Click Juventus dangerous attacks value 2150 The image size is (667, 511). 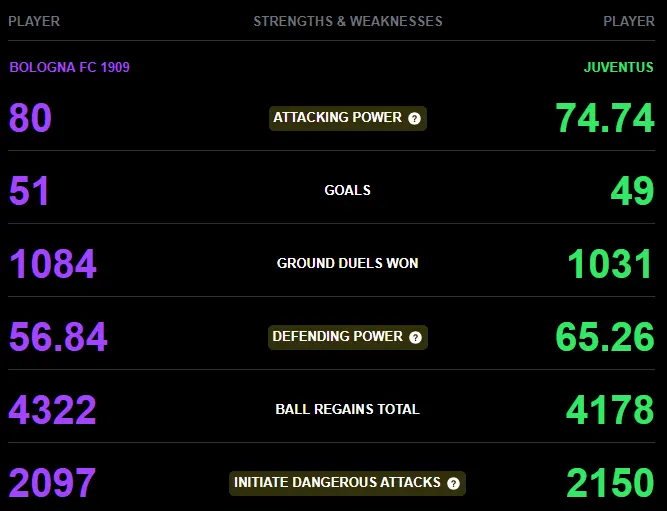pos(610,483)
